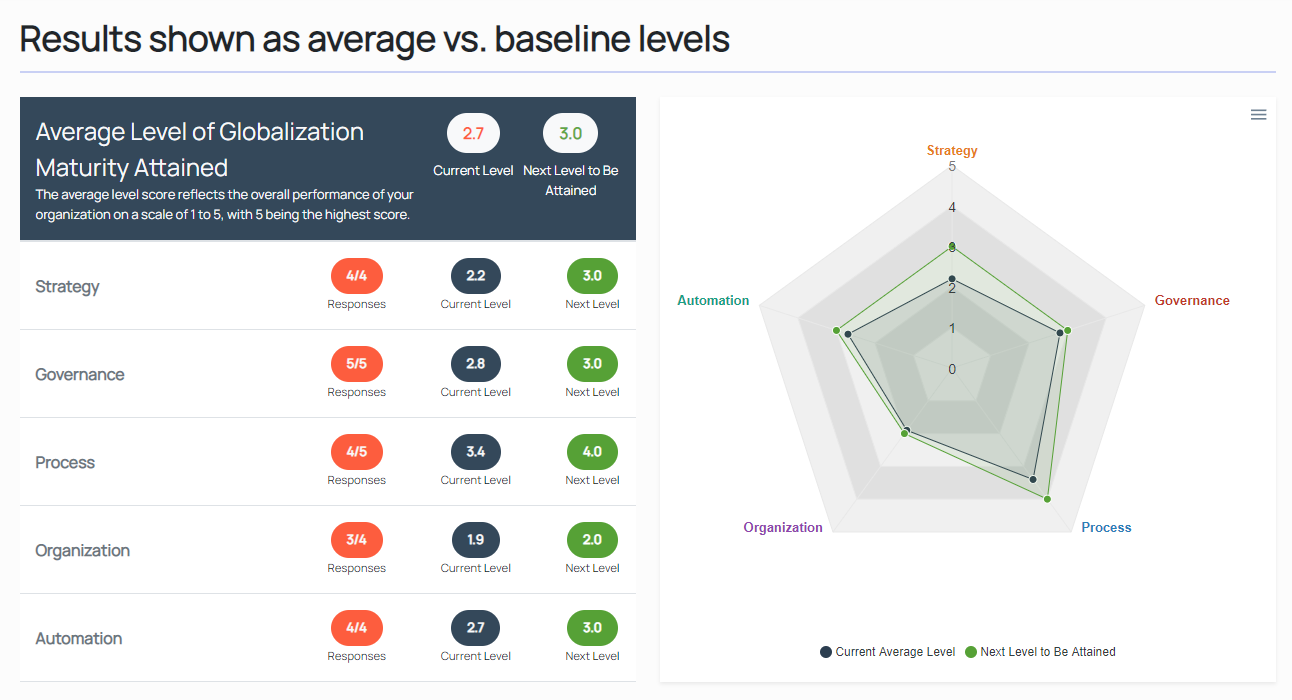Open the chart hamburger menu
Viewport: 1292px width, 700px height.
(x=1258, y=115)
